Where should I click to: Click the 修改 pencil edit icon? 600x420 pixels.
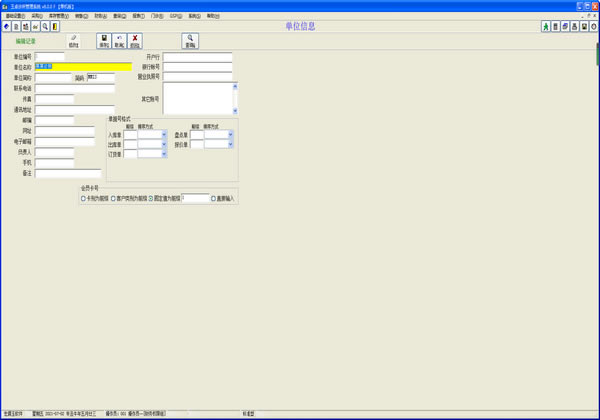click(73, 40)
